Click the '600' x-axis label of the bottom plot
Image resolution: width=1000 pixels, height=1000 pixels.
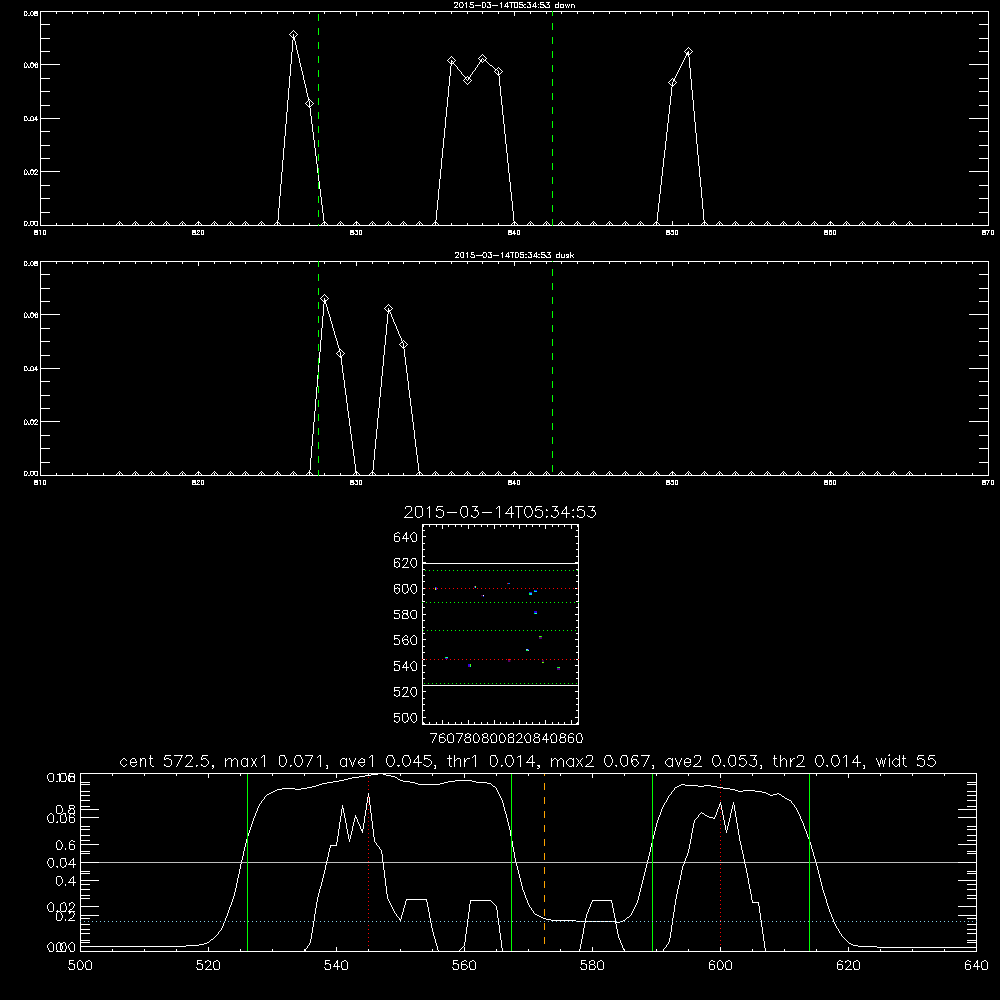(x=720, y=966)
